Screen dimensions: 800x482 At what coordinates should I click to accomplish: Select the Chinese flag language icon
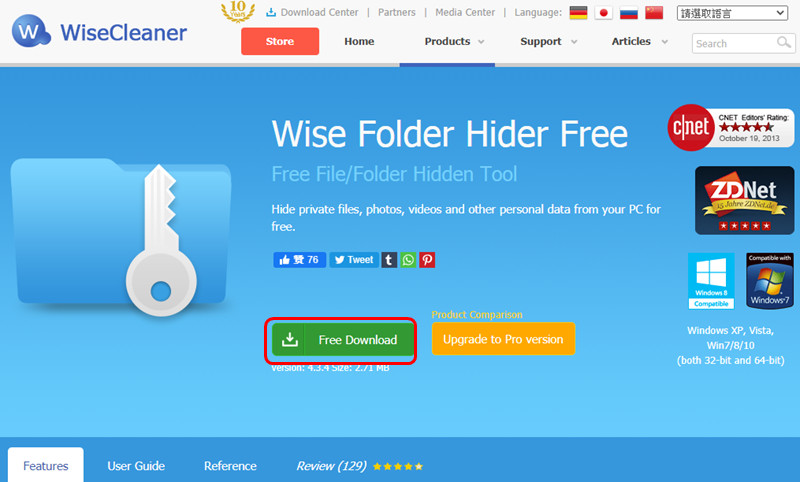pyautogui.click(x=654, y=13)
